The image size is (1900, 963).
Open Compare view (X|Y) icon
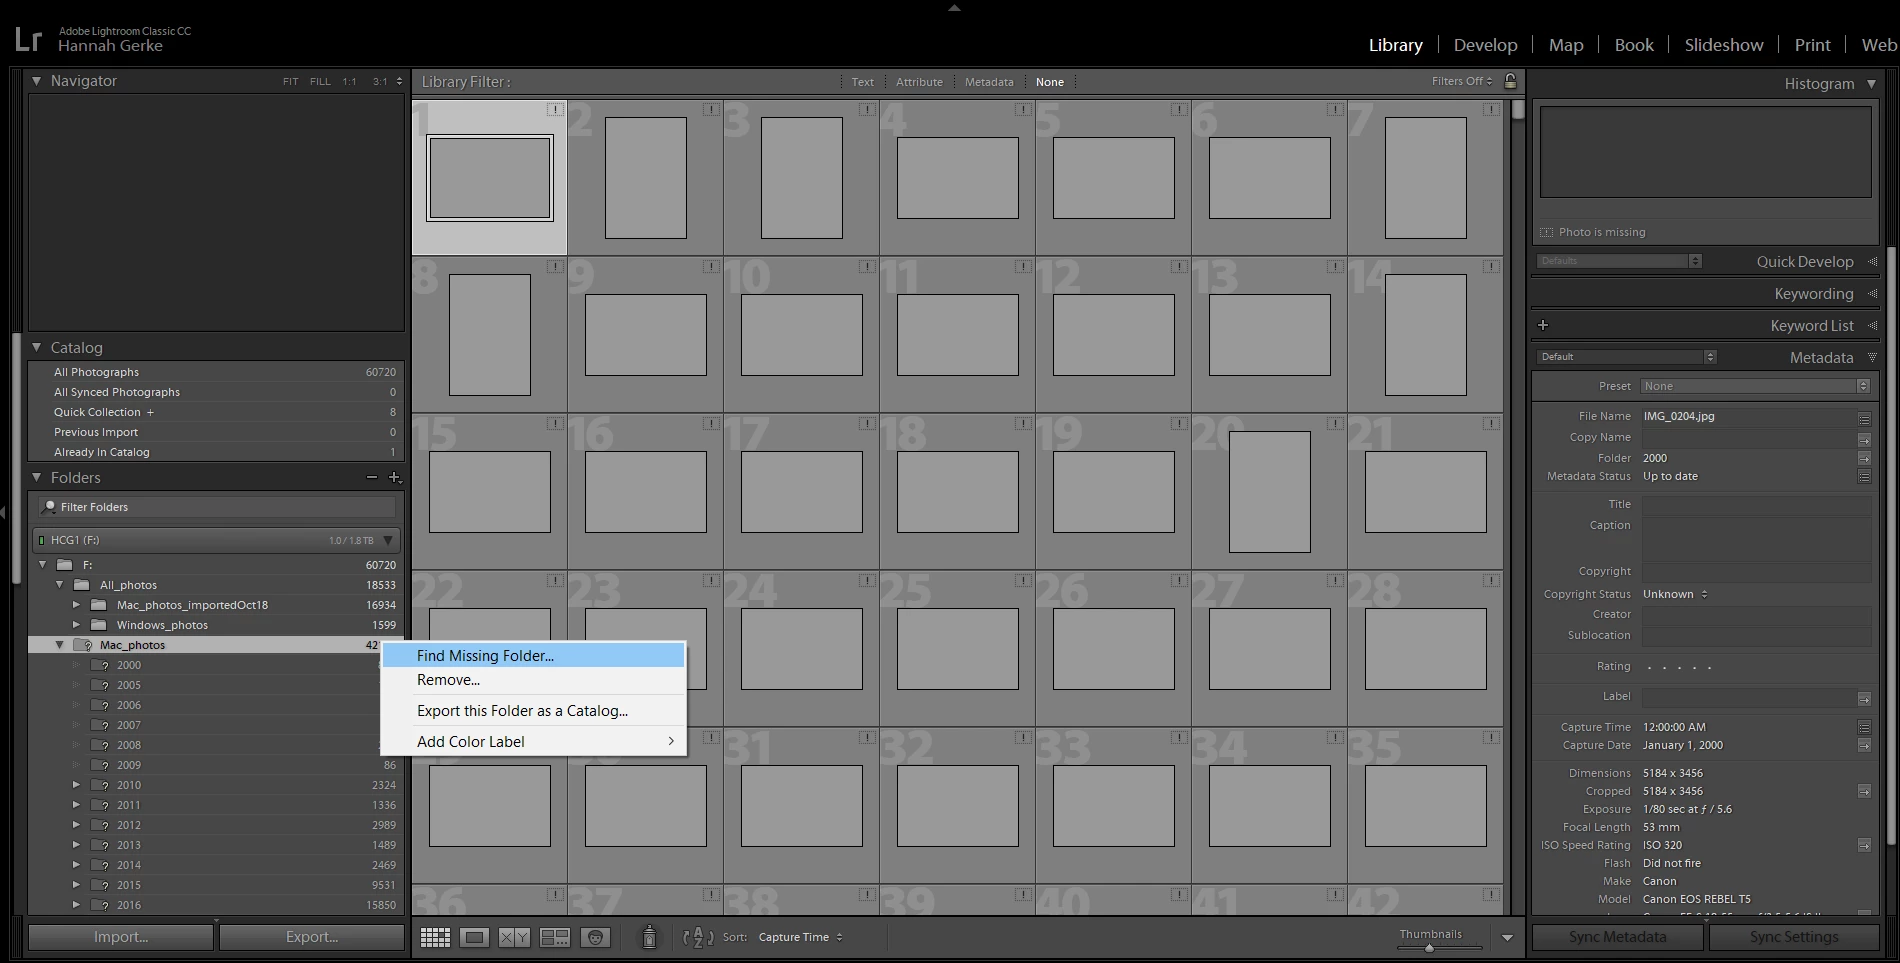coord(514,937)
